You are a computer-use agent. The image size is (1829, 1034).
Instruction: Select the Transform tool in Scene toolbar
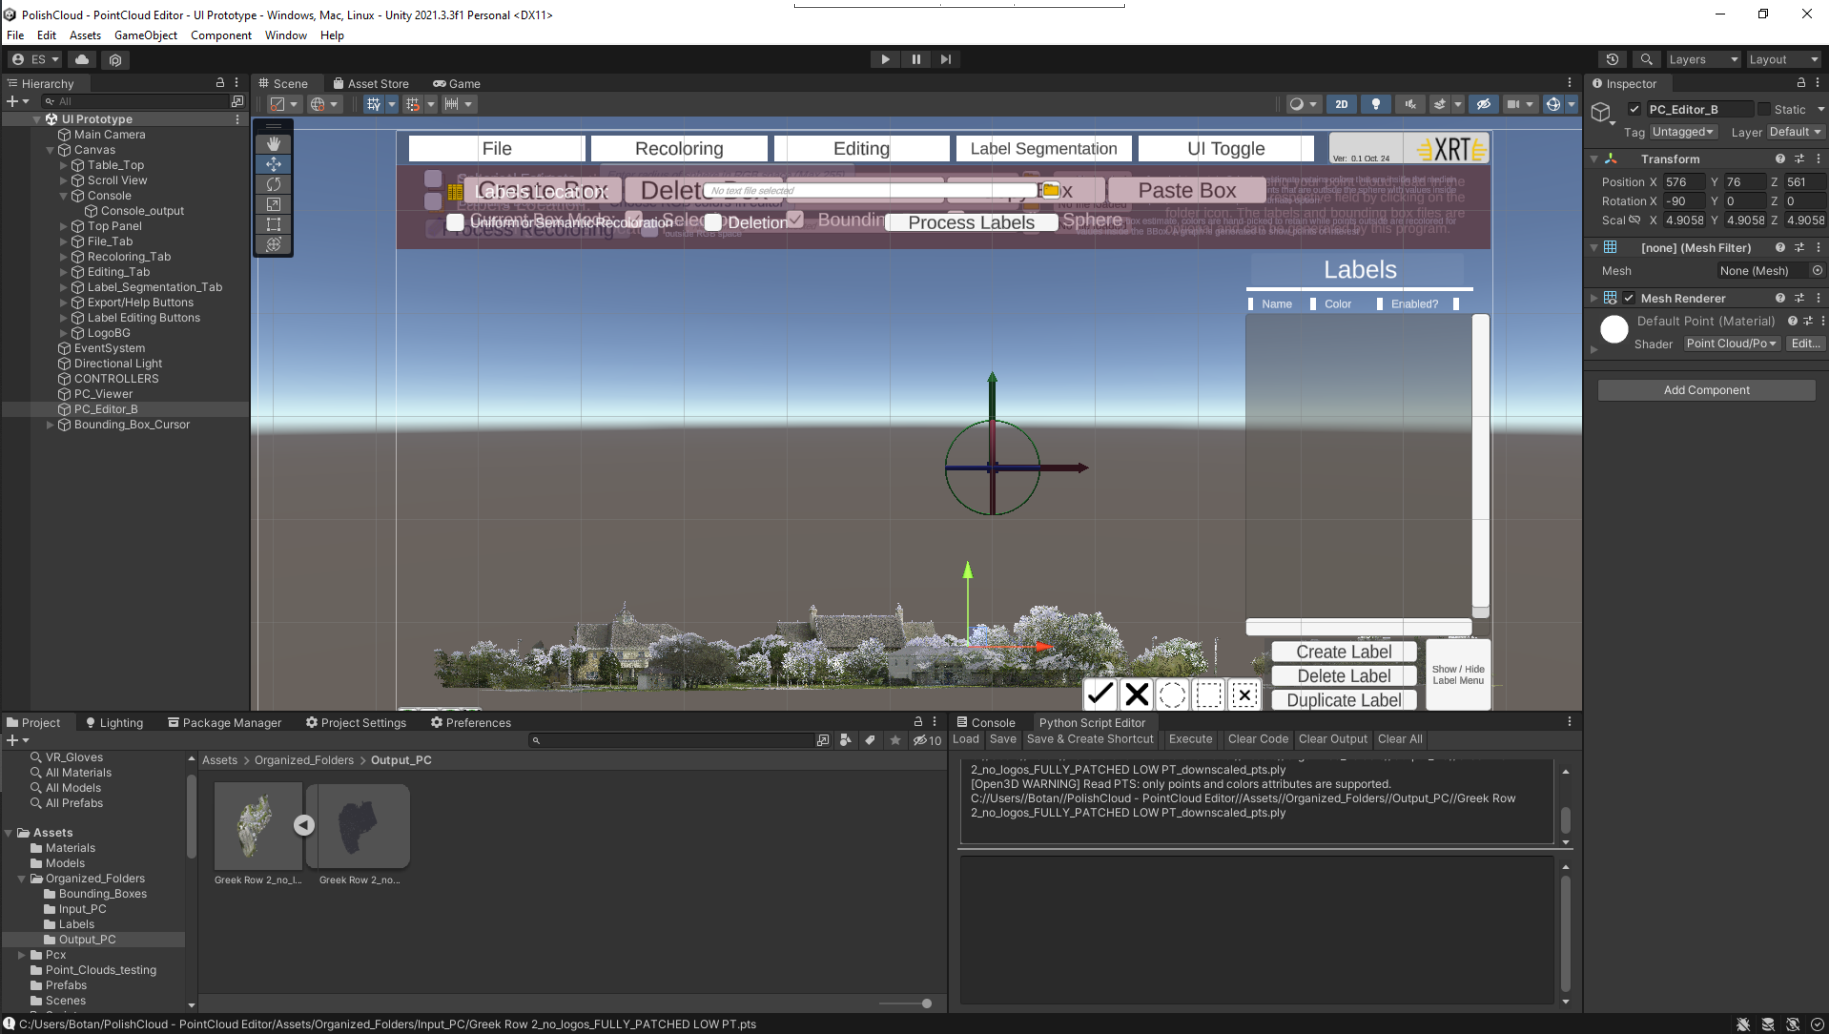pos(273,244)
